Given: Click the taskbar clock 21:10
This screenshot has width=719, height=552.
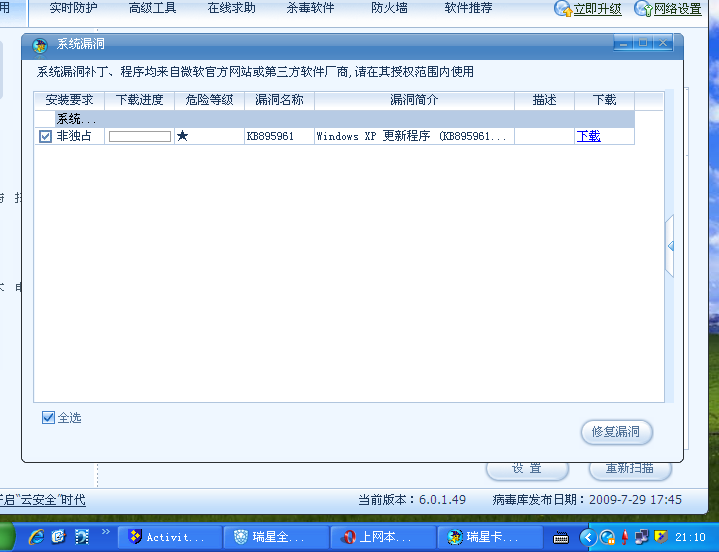Looking at the screenshot, I should click(x=690, y=537).
